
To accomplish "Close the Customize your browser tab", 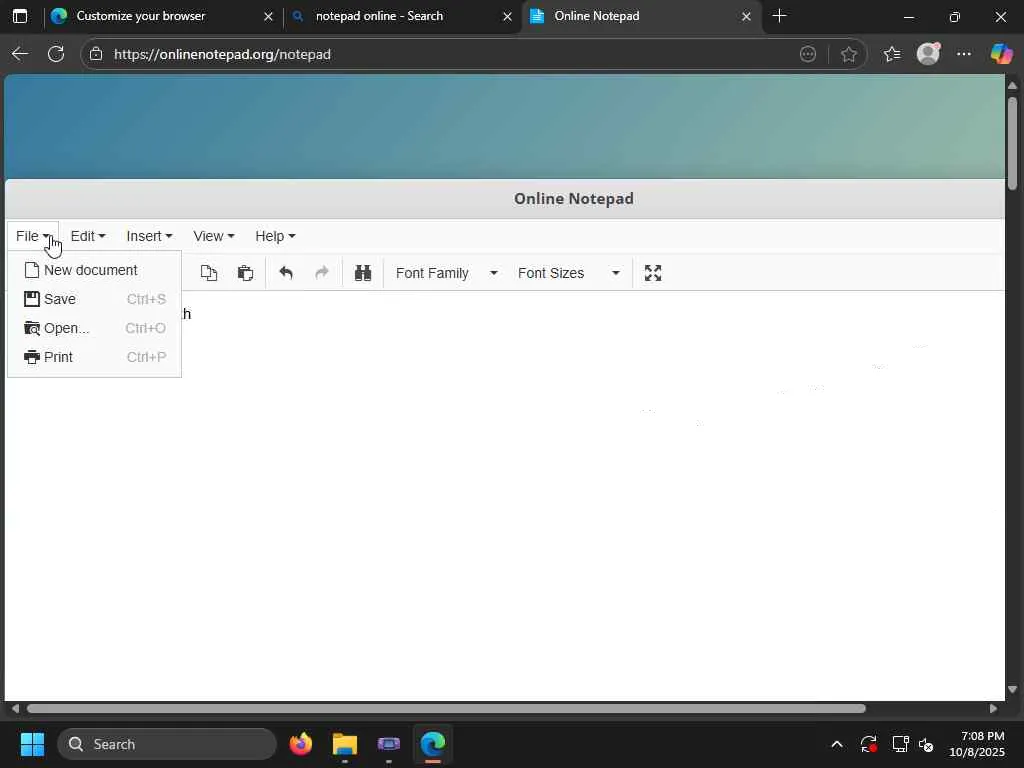I will tap(268, 17).
